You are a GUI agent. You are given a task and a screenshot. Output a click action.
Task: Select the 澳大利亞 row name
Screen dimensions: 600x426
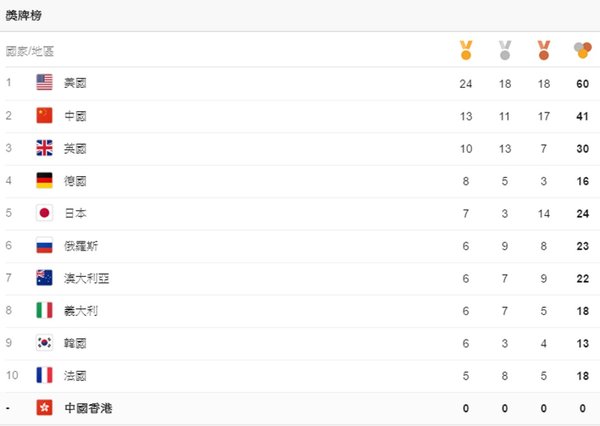click(x=86, y=278)
